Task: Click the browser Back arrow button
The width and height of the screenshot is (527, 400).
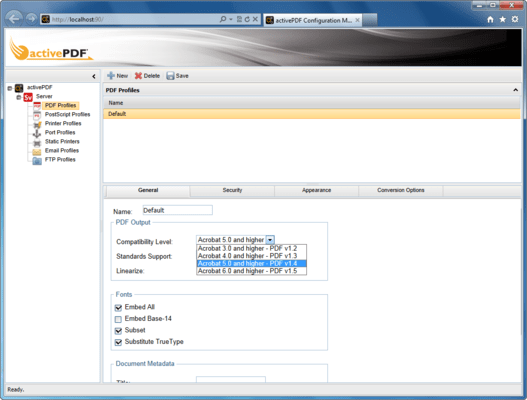Action: (14, 18)
